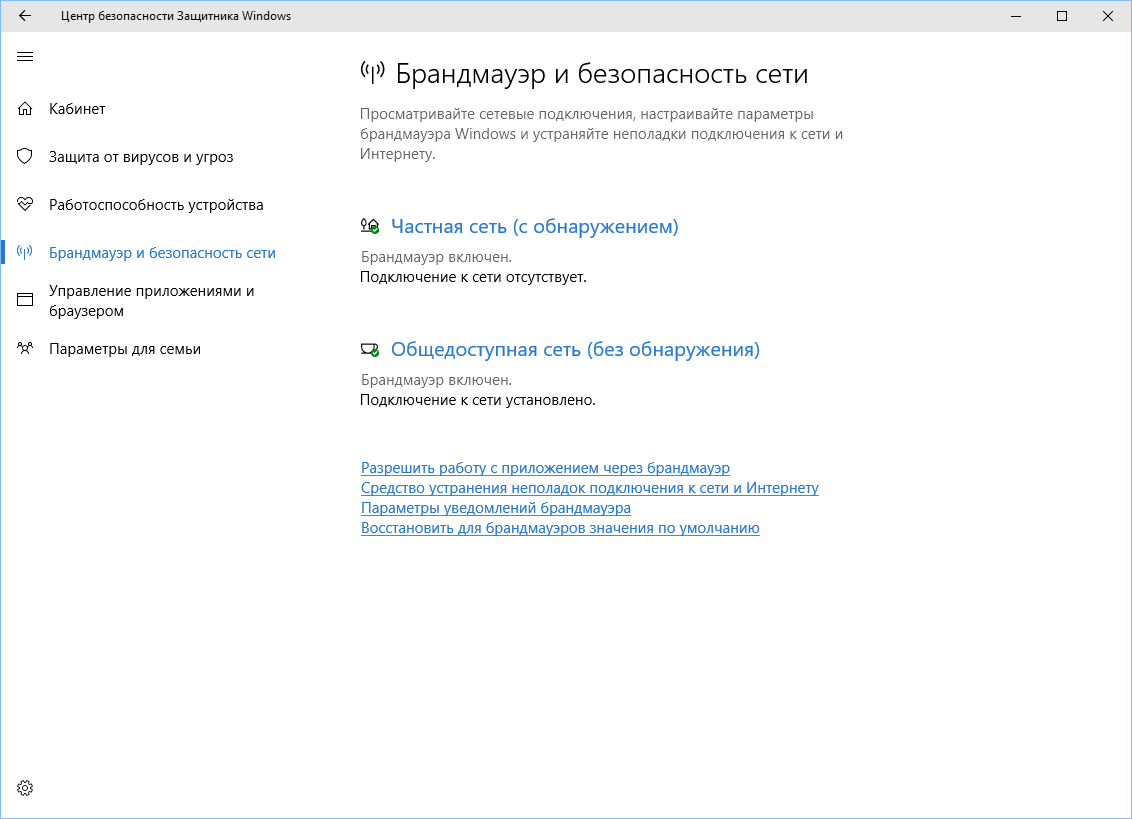Open firewall notification settings

[495, 508]
